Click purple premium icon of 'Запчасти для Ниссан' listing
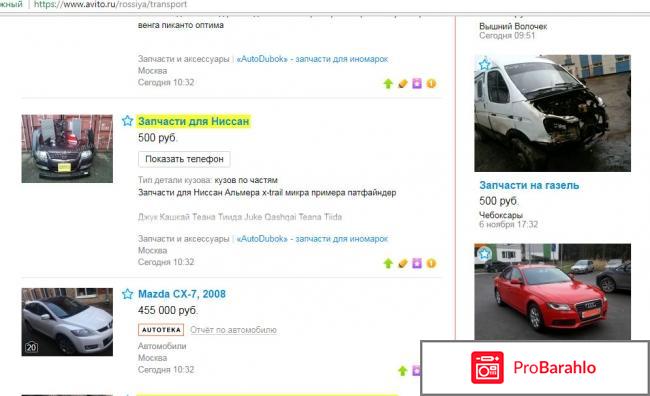Image resolution: width=650 pixels, height=396 pixels. point(417,263)
